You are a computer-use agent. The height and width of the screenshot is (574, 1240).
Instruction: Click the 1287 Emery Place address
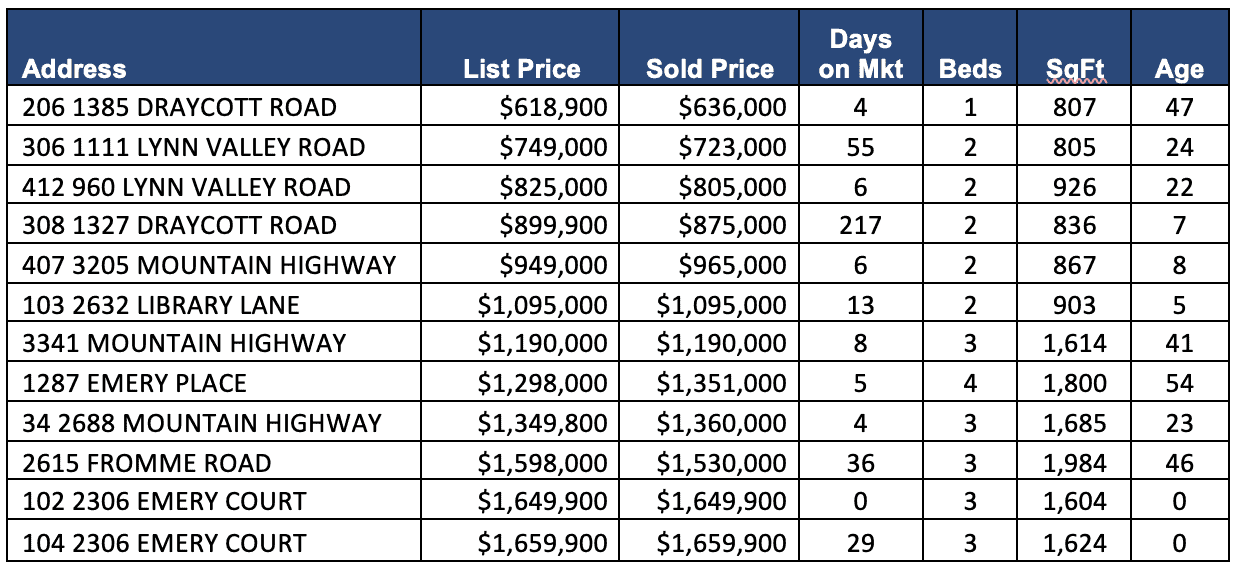point(134,383)
